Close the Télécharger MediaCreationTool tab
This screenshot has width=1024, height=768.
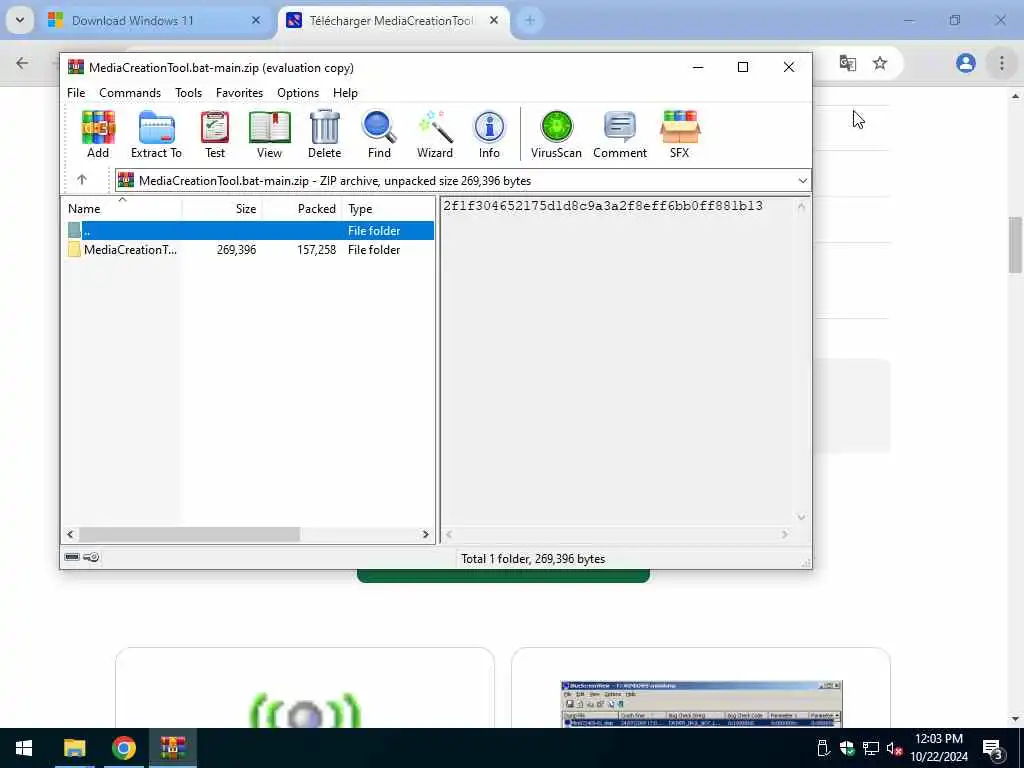point(494,20)
